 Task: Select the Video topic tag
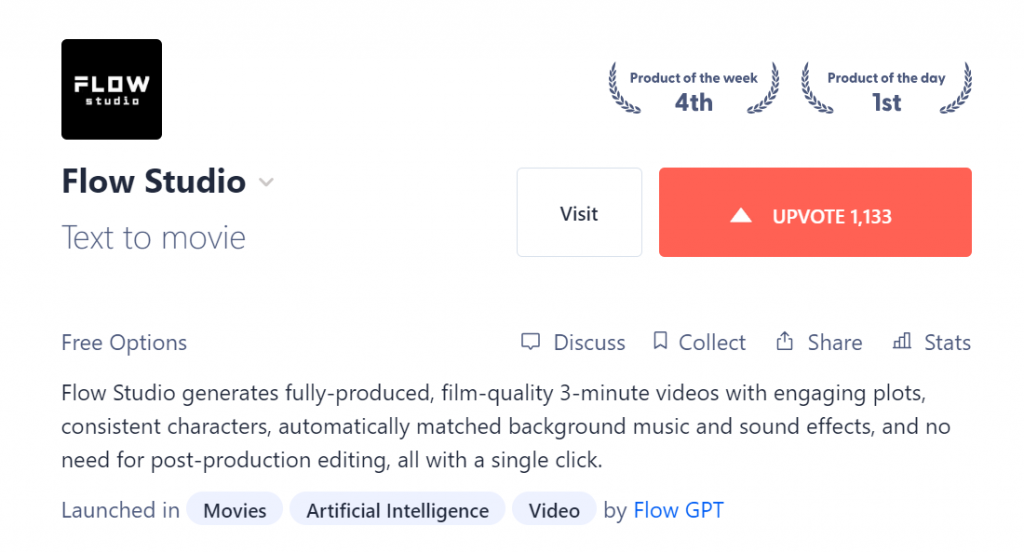click(554, 510)
